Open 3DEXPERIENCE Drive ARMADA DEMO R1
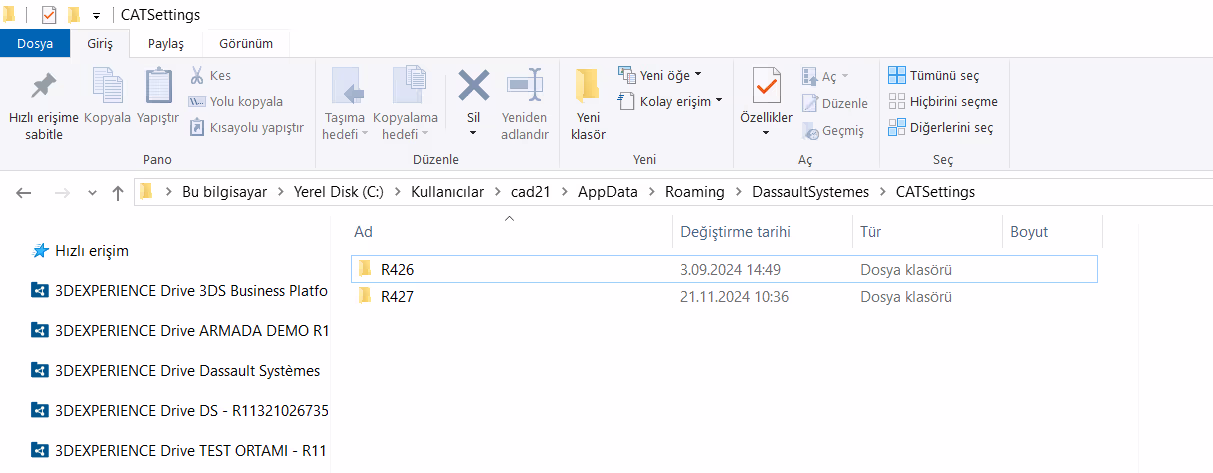This screenshot has width=1213, height=473. (180, 331)
